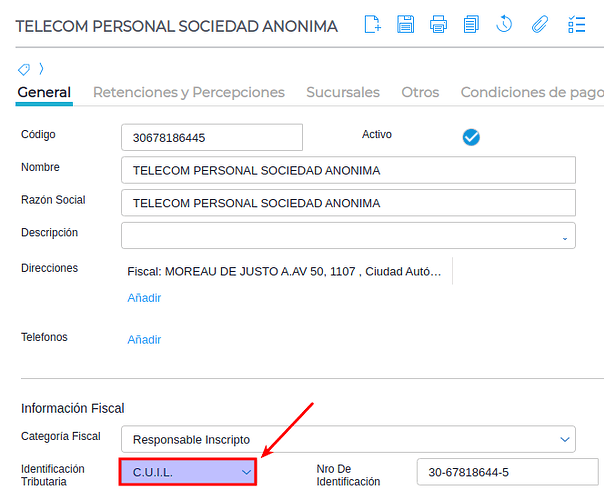Image resolution: width=604 pixels, height=500 pixels.
Task: Toggle the Activo checkbox
Action: pos(471,137)
